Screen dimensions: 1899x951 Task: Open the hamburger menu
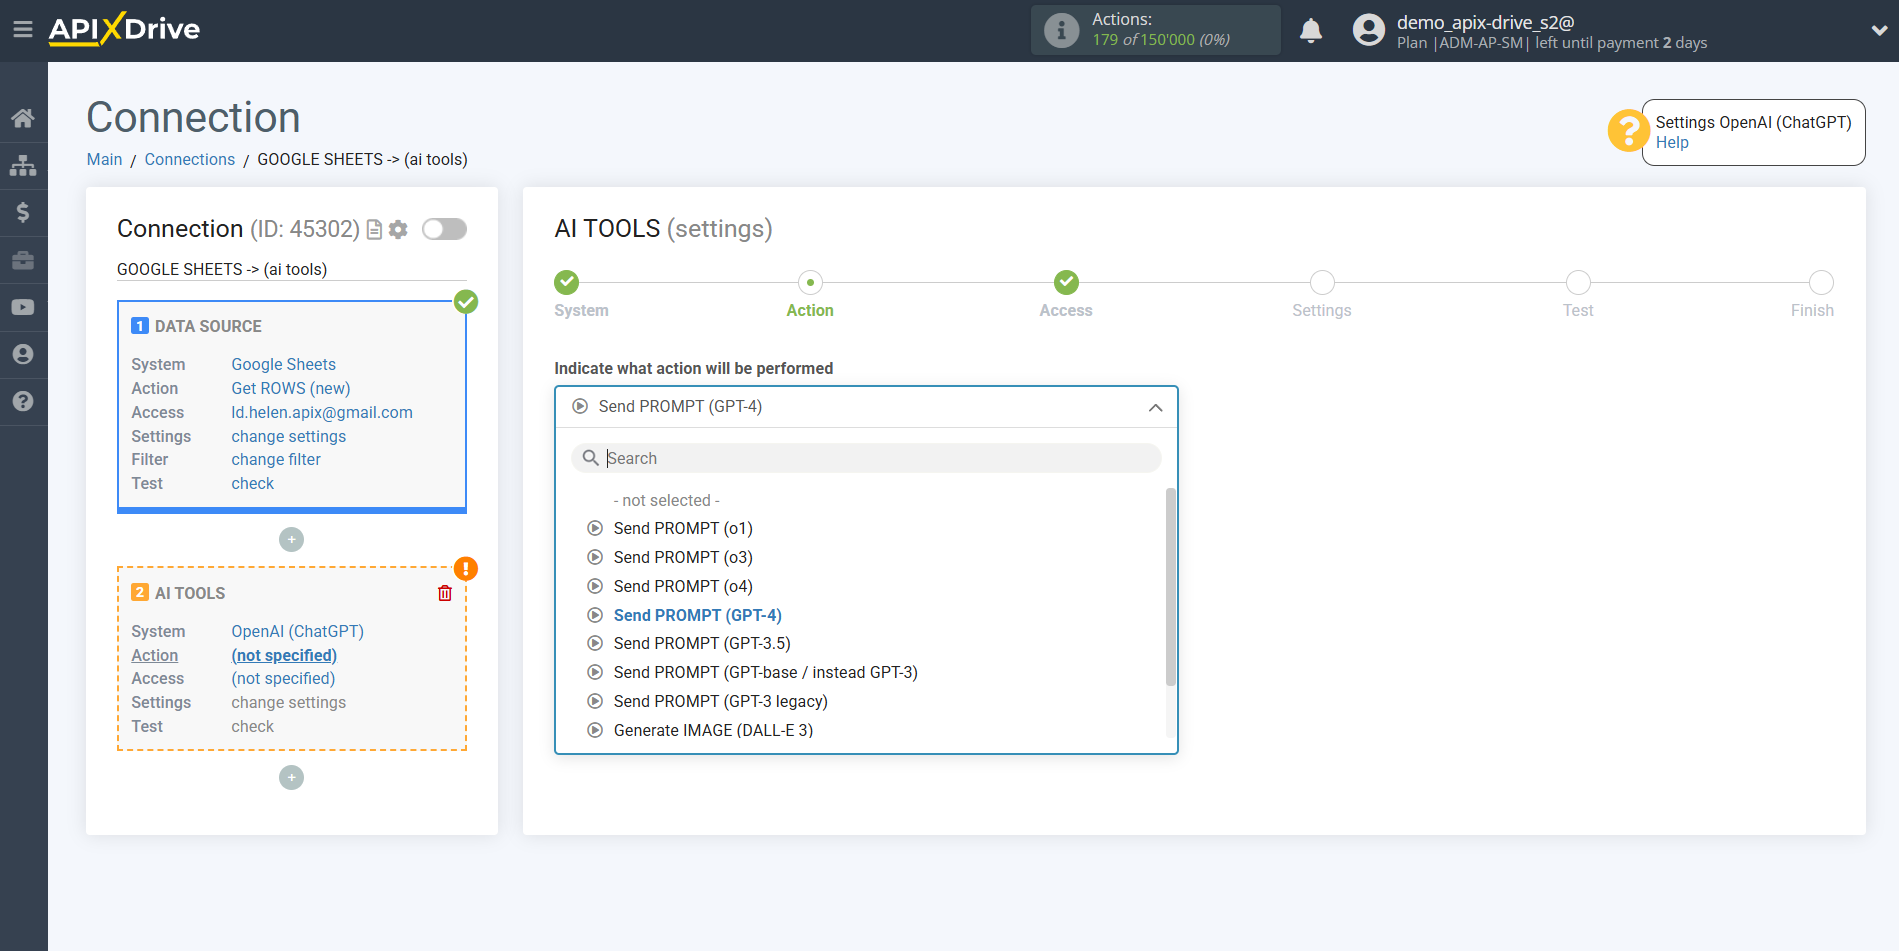coord(23,30)
